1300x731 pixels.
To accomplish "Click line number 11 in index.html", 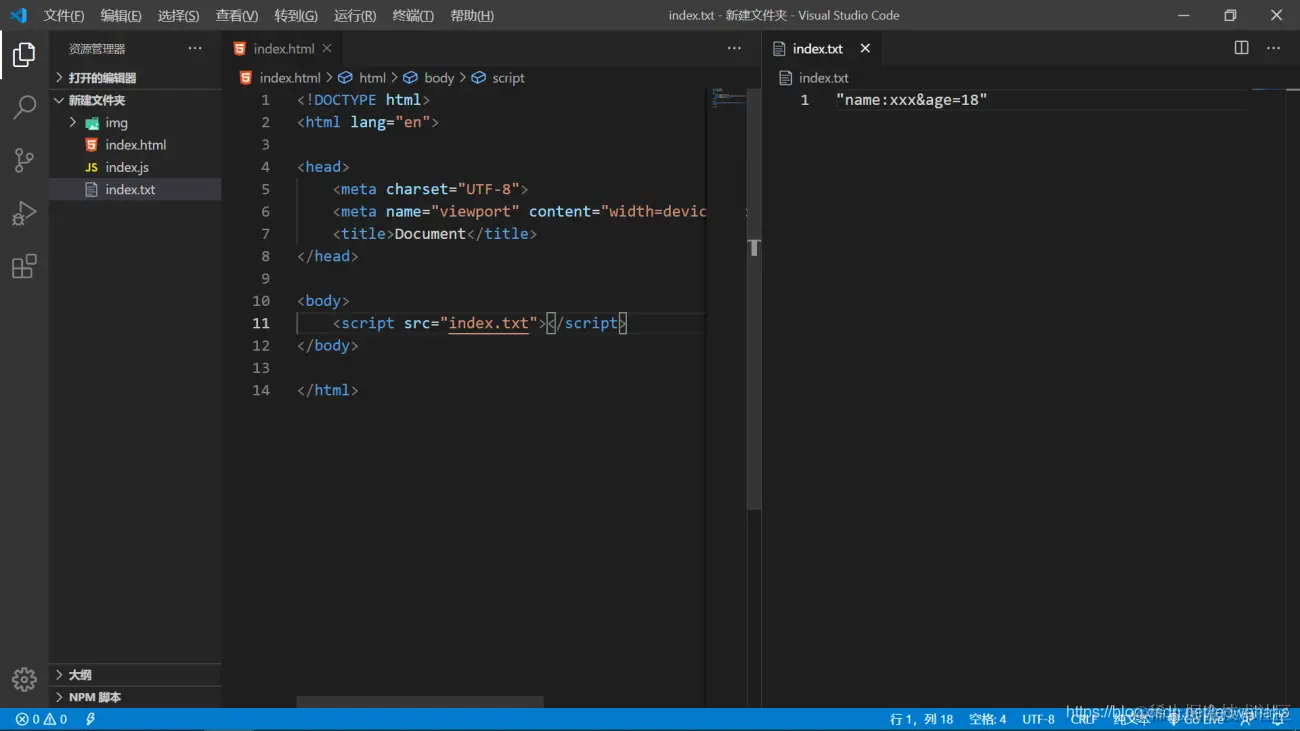I will (x=261, y=323).
